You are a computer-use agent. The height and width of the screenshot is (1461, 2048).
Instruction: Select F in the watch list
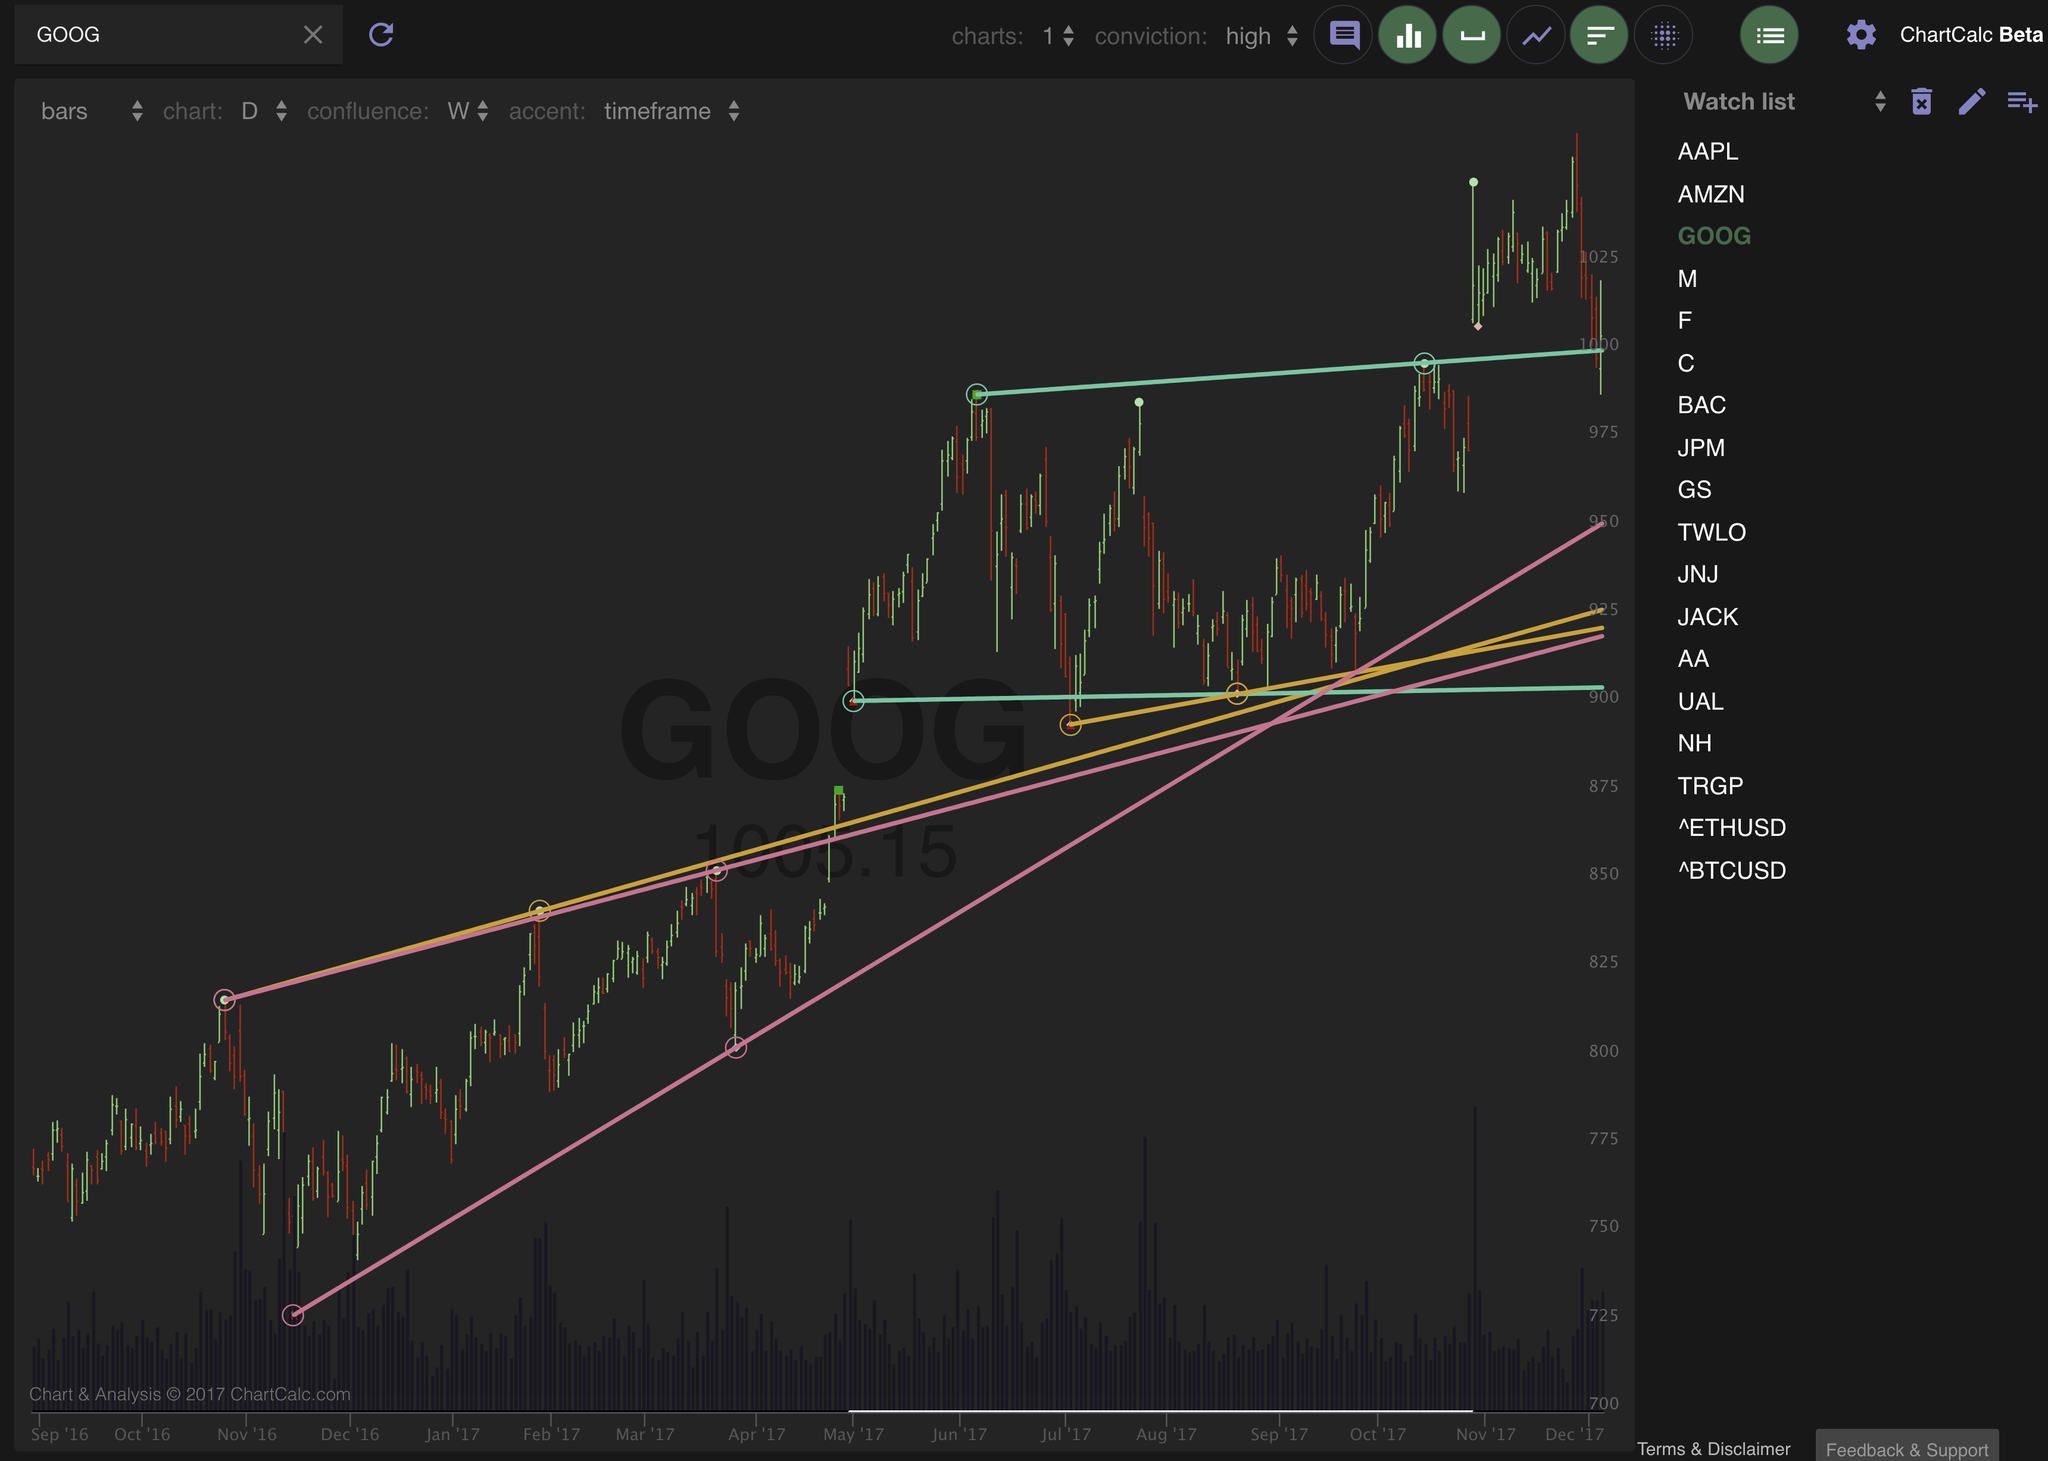click(x=1685, y=320)
